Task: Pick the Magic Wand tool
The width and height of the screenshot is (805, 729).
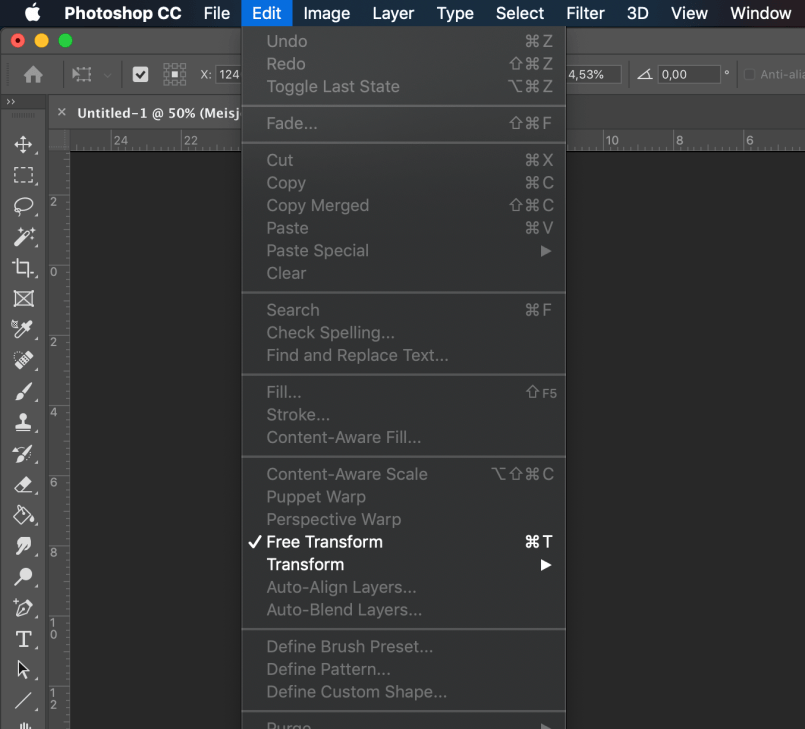Action: click(23, 237)
